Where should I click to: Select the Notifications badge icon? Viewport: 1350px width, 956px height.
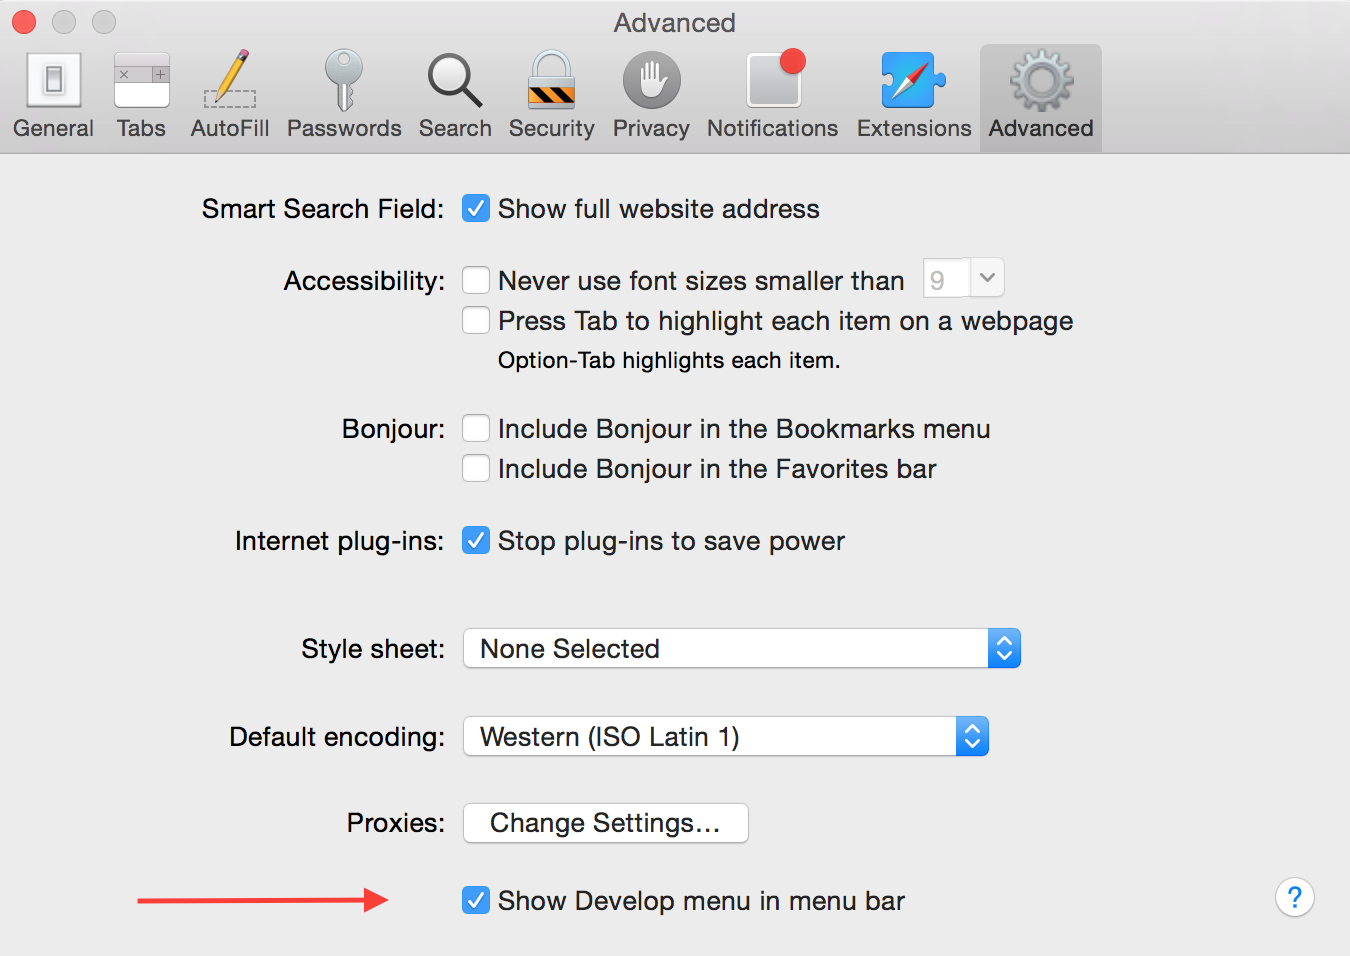(x=776, y=79)
